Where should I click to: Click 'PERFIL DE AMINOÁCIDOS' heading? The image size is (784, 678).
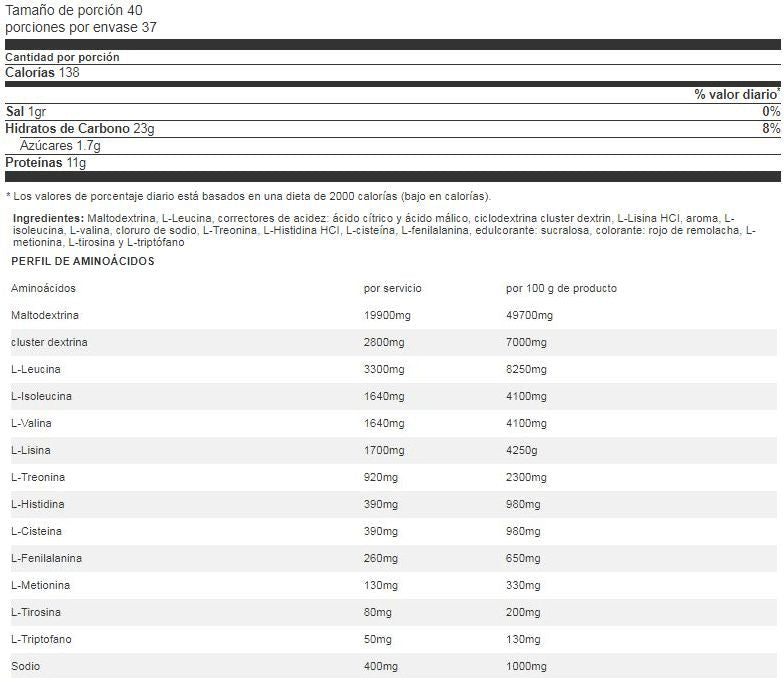(82, 261)
